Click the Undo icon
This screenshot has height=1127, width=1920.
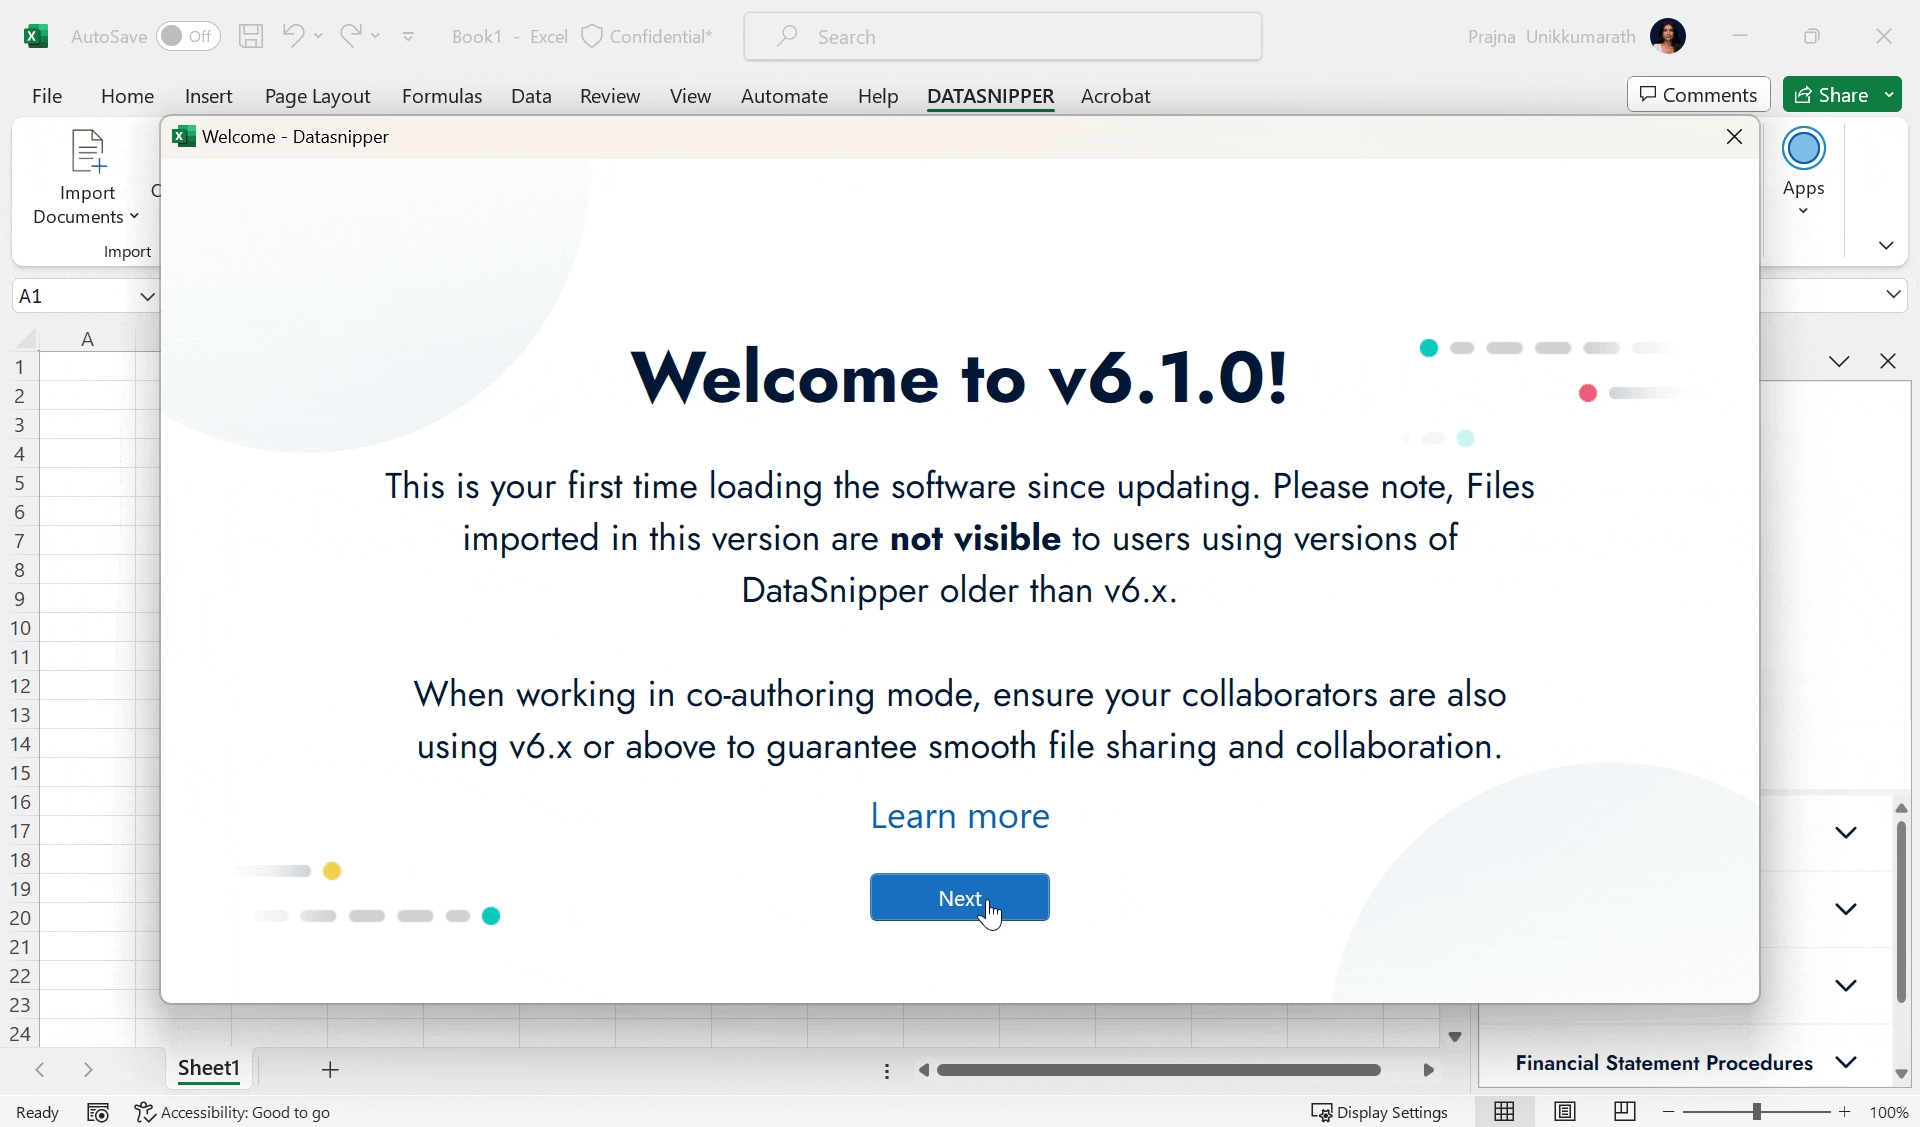click(x=292, y=36)
